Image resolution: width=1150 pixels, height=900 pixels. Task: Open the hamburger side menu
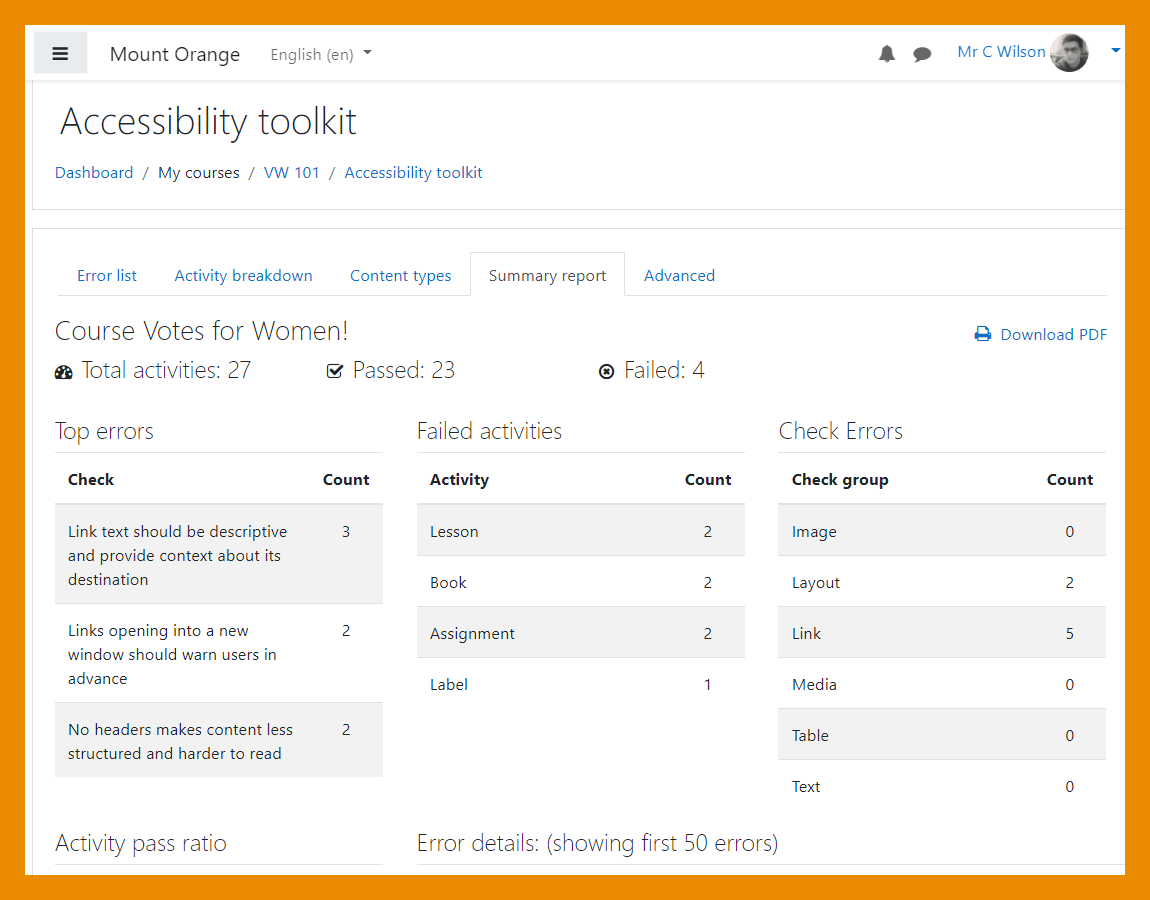click(x=60, y=54)
